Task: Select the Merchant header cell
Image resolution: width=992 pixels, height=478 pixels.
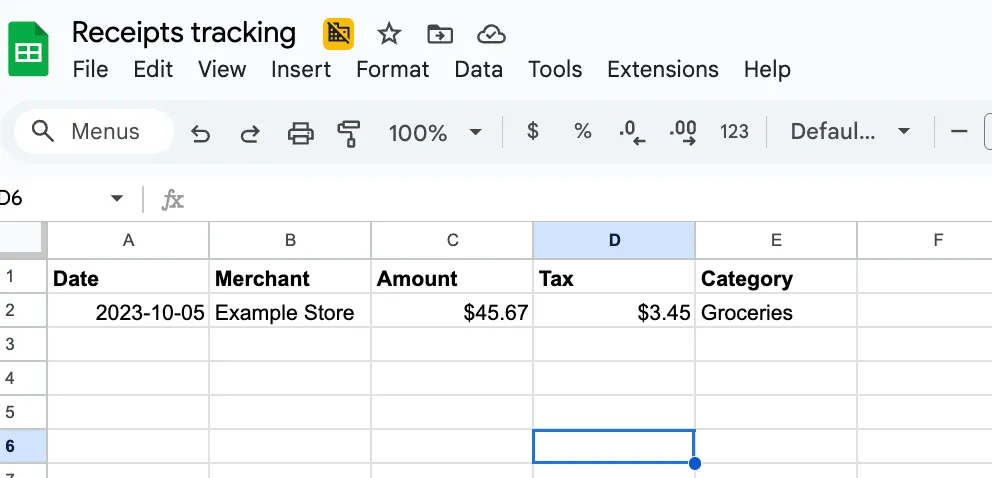Action: (290, 276)
